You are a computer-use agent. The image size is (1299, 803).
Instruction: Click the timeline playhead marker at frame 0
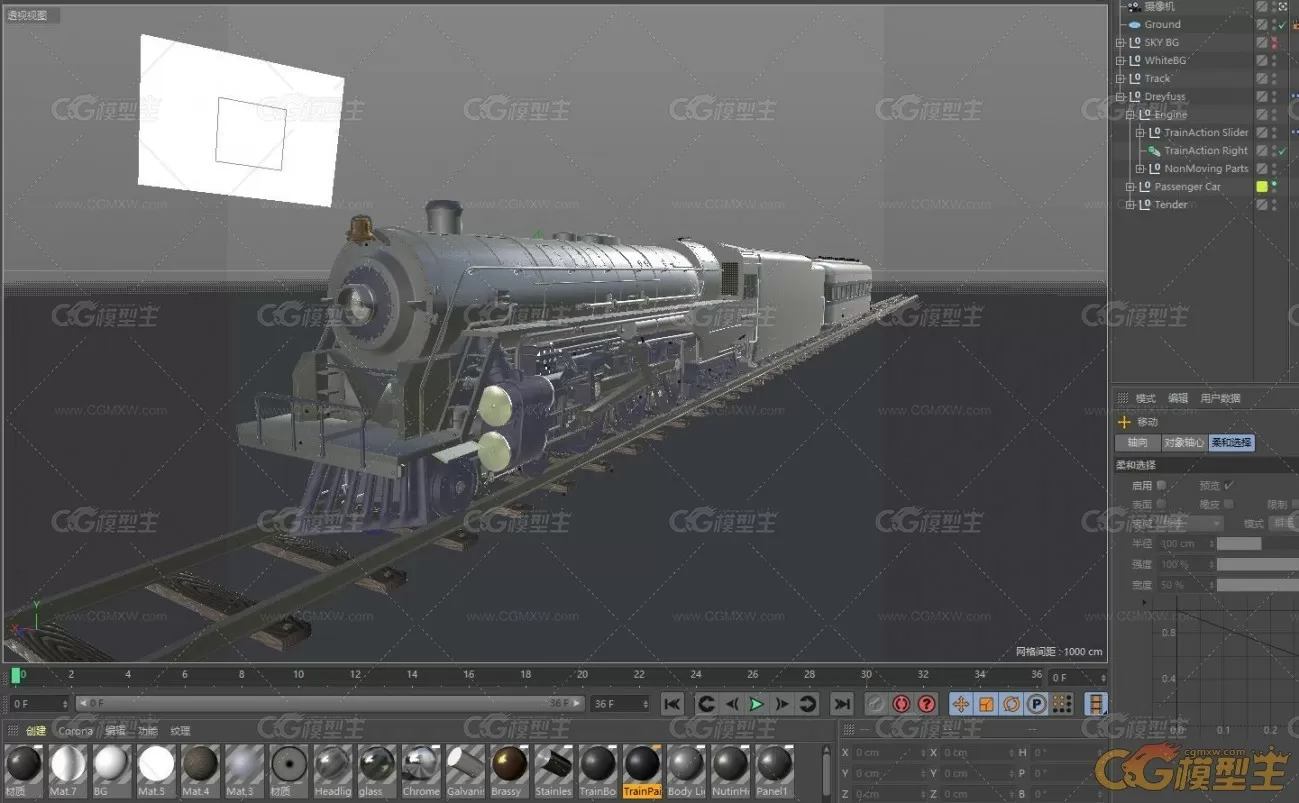click(15, 675)
